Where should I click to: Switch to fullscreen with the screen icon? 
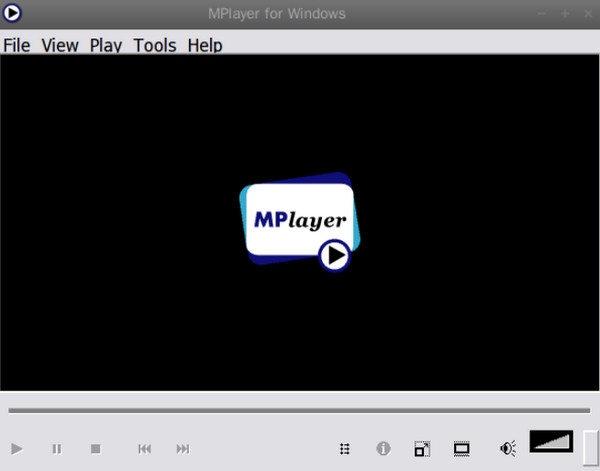461,449
